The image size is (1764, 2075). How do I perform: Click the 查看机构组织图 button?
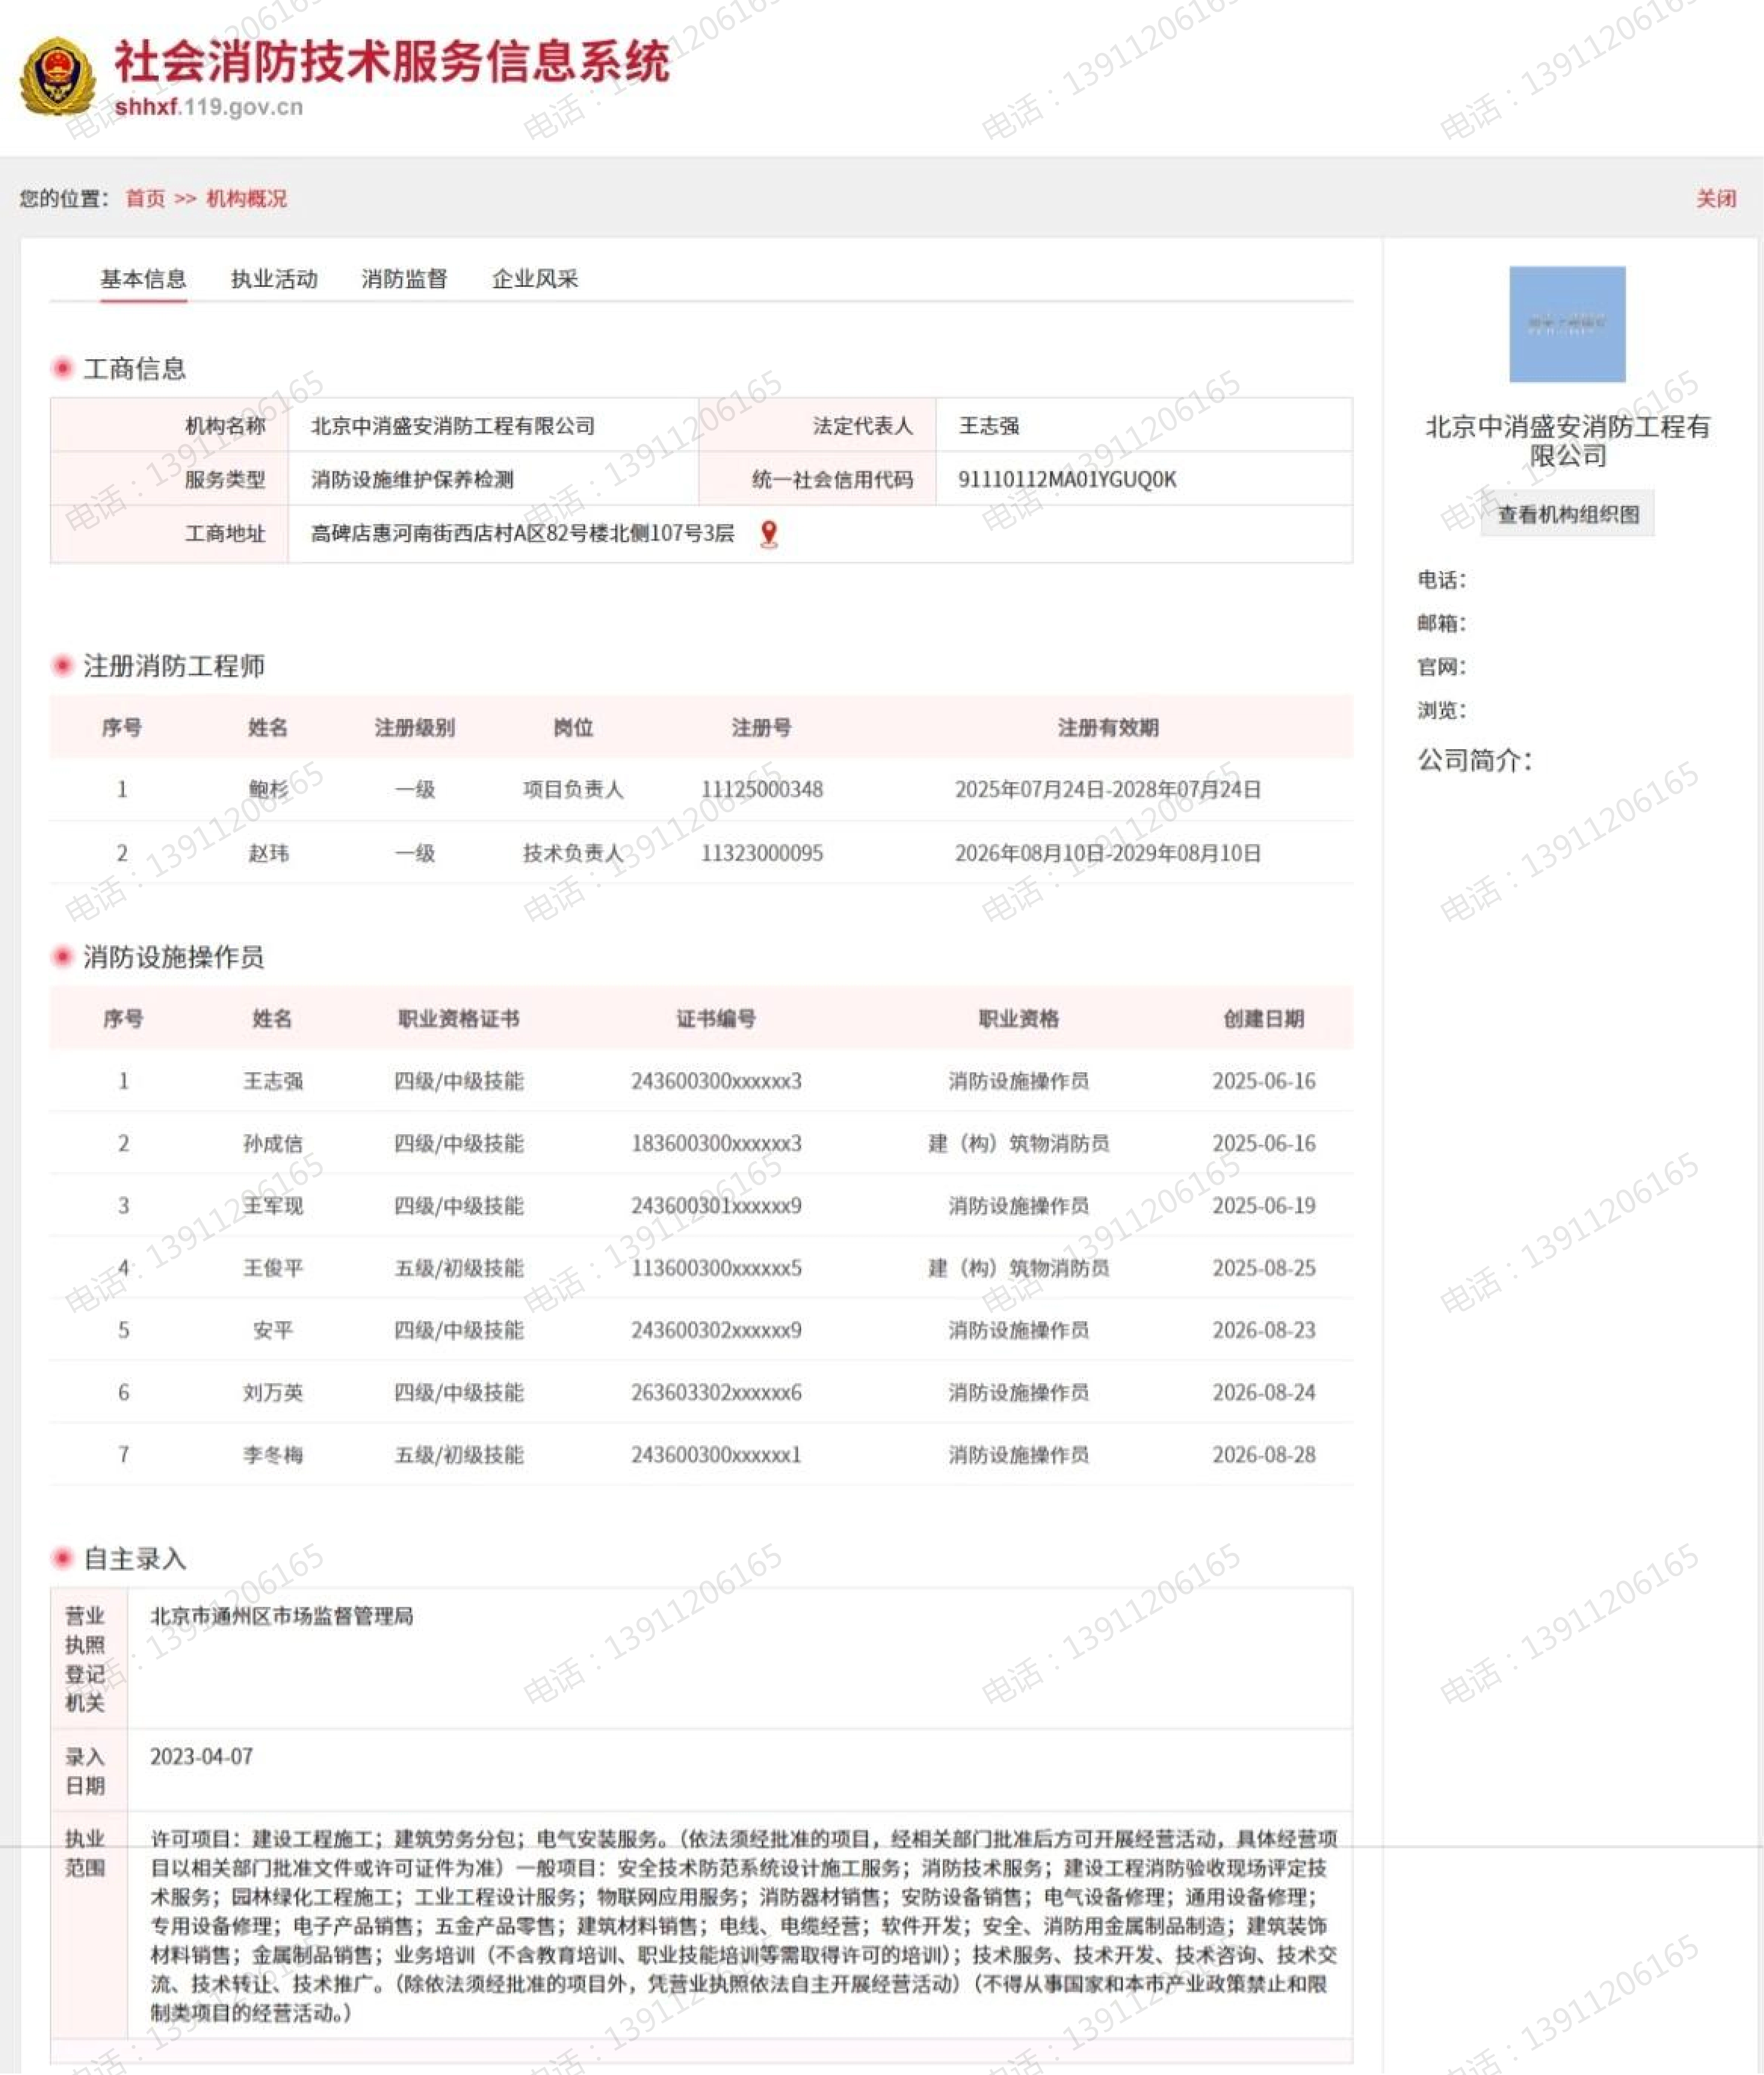1568,514
